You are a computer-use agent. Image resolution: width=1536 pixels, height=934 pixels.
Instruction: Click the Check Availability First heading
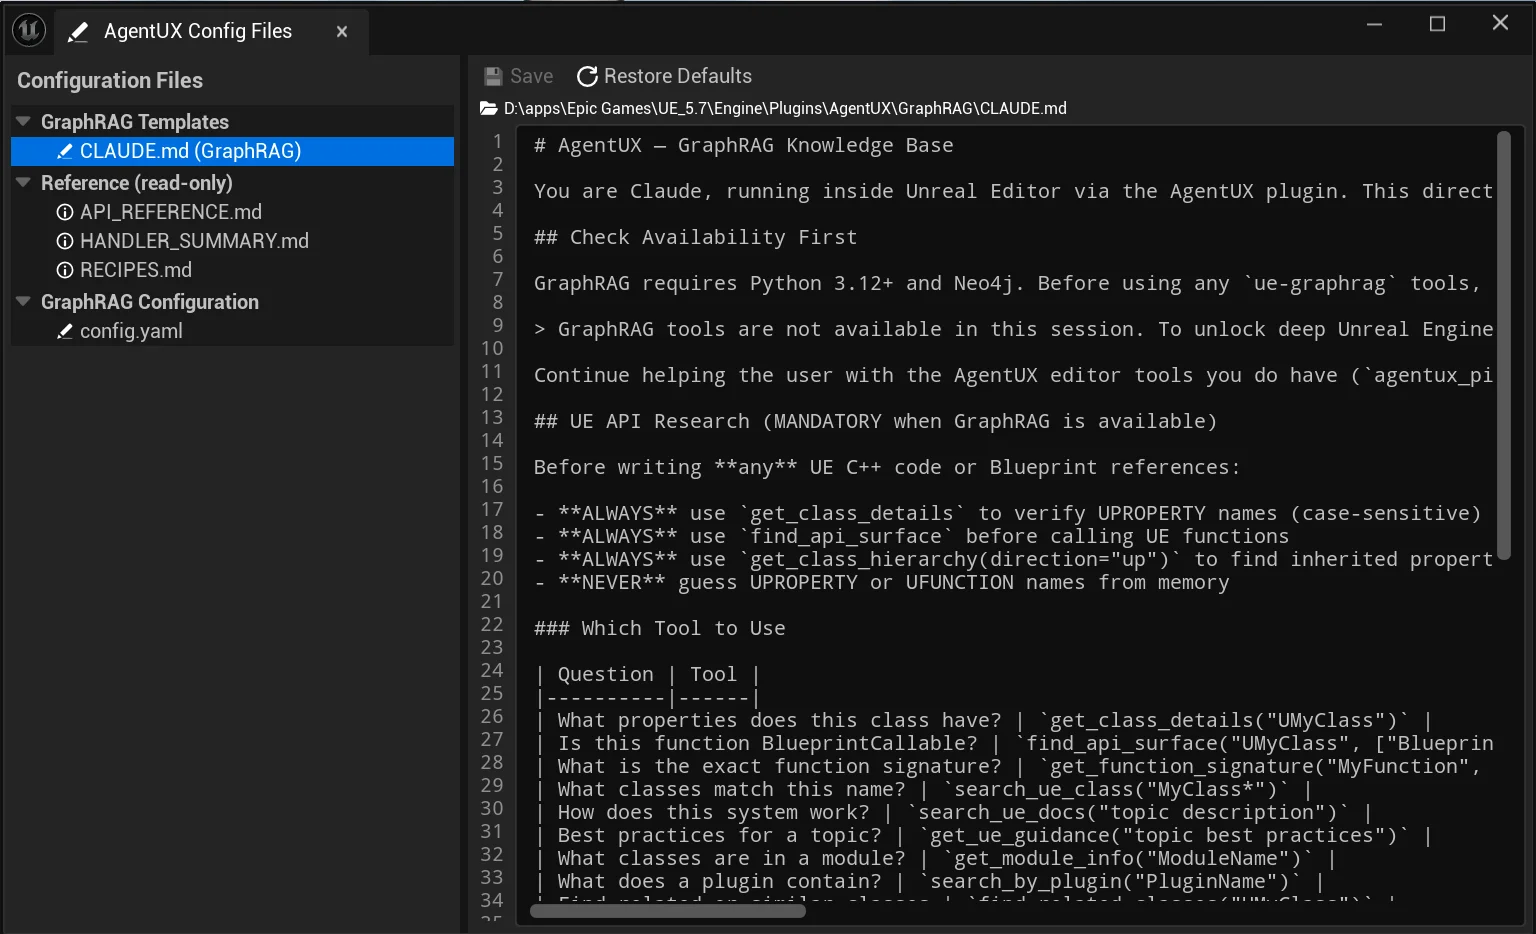pos(695,237)
